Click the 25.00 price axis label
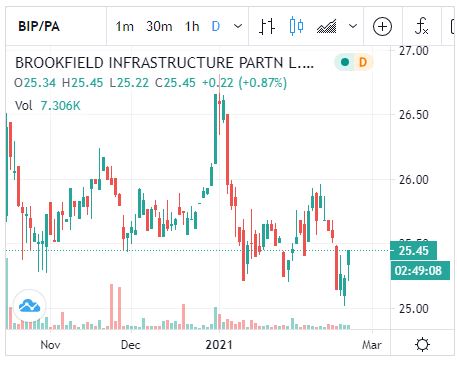This screenshot has height=366, width=457. pos(414,309)
